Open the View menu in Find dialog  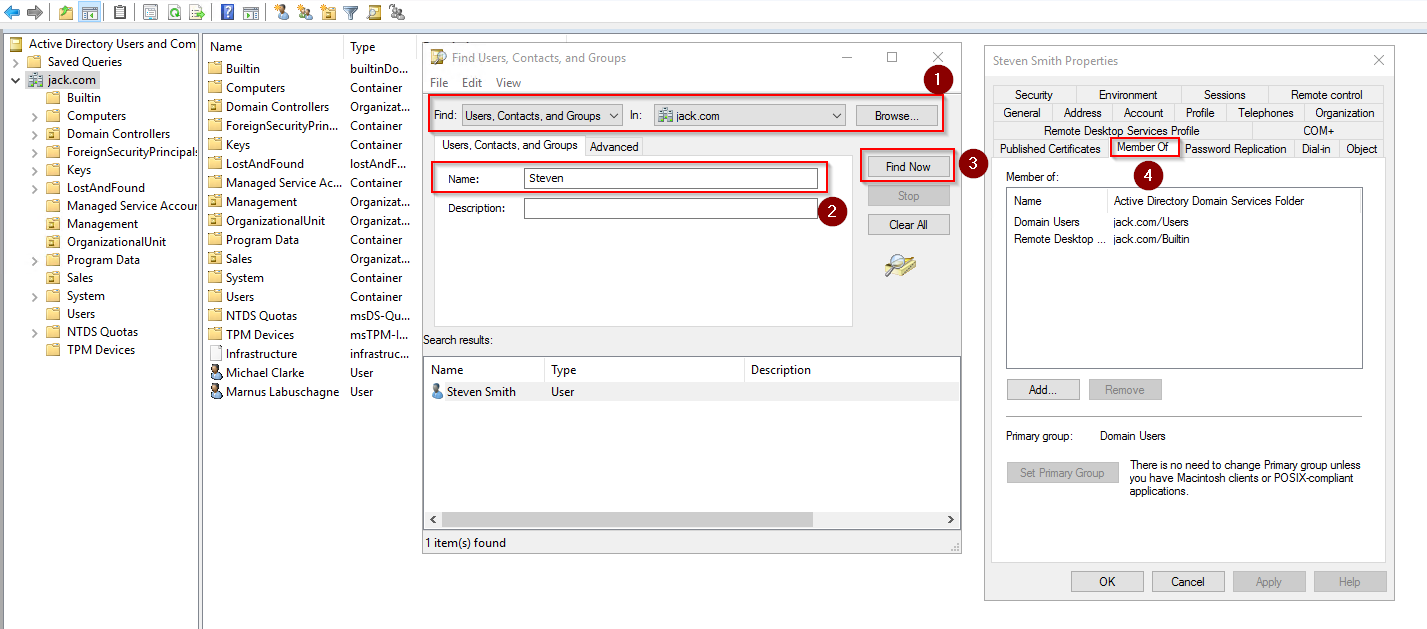pos(508,82)
